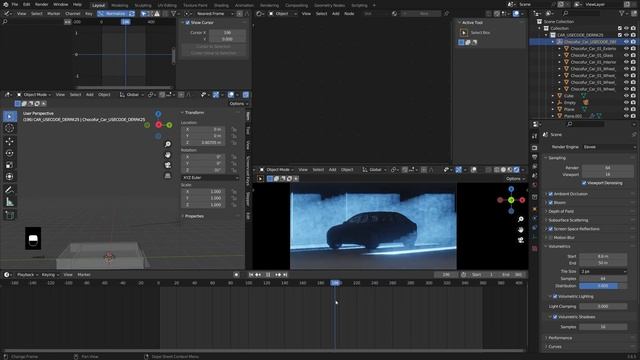Switch to the Animation workspace tab
Image resolution: width=640 pixels, height=360 pixels.
(244, 5)
